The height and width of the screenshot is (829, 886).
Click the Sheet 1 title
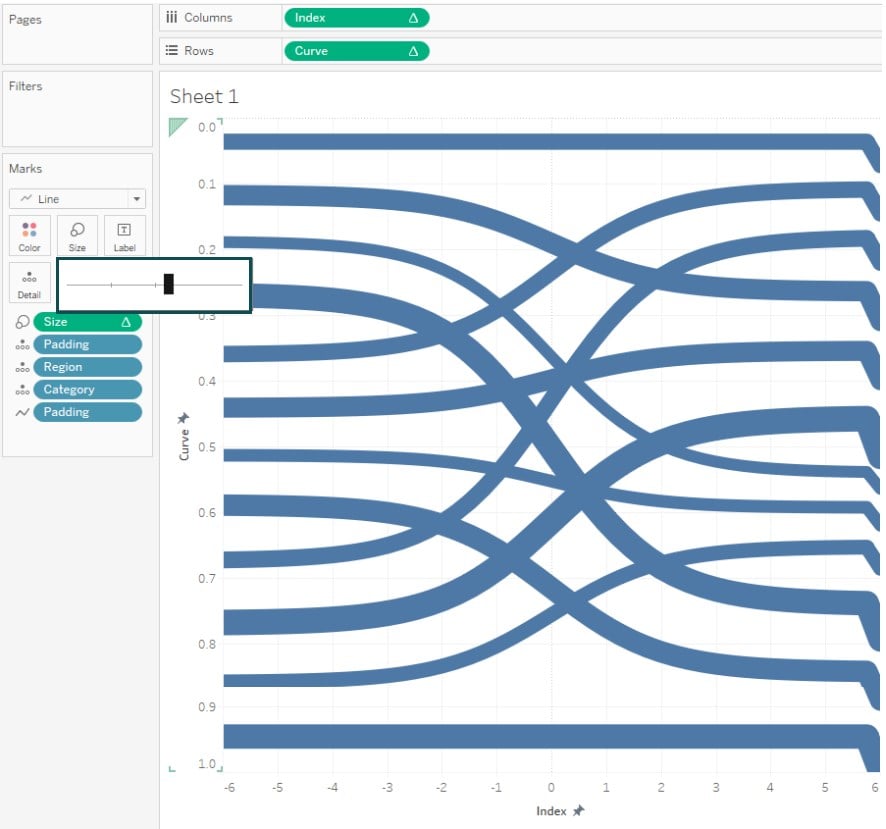pos(204,97)
